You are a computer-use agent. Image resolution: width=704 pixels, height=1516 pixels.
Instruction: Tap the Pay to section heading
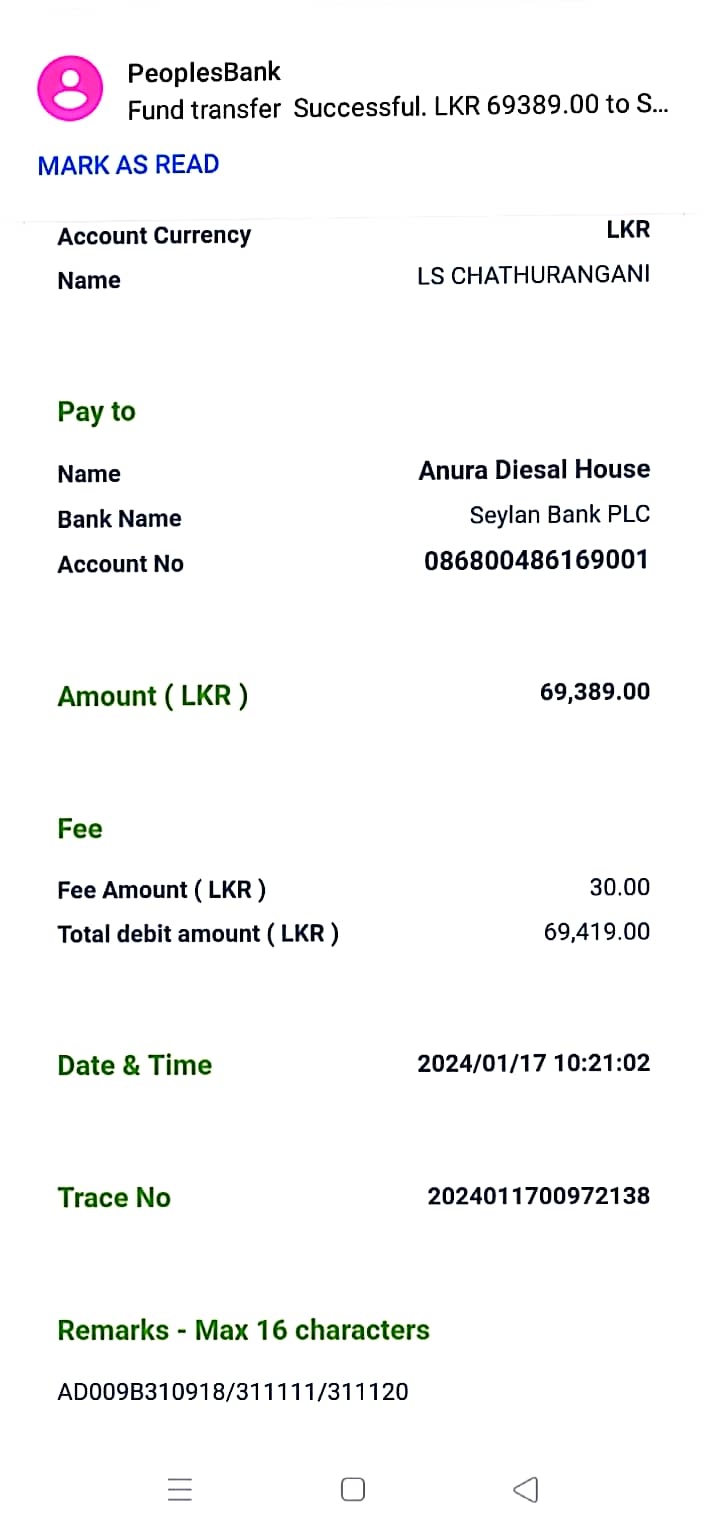point(96,412)
